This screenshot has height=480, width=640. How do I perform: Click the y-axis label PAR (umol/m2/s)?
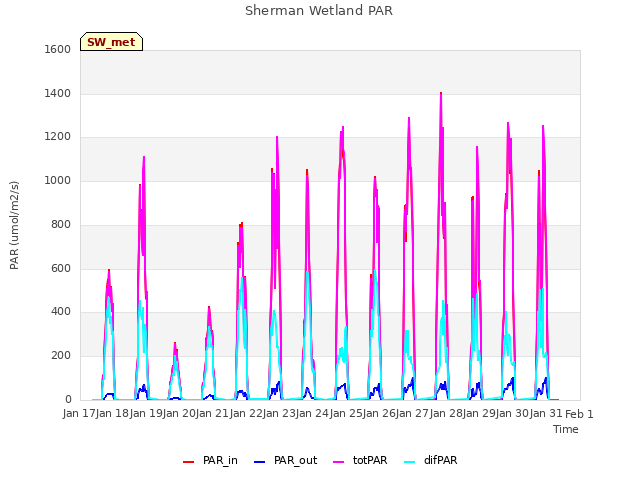[x=14, y=225]
